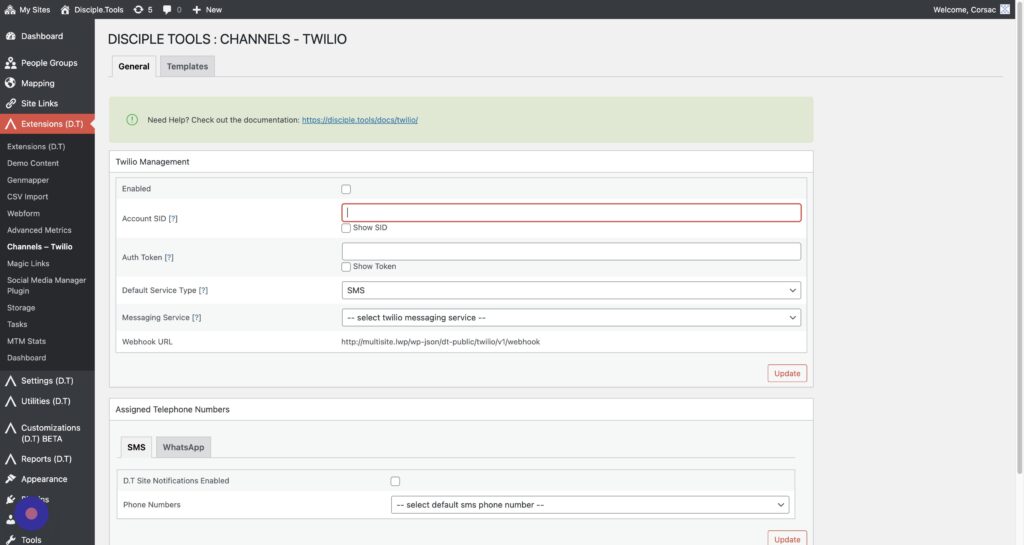Viewport: 1024px width, 545px height.
Task: Switch to the Templates tab
Action: pyautogui.click(x=187, y=67)
